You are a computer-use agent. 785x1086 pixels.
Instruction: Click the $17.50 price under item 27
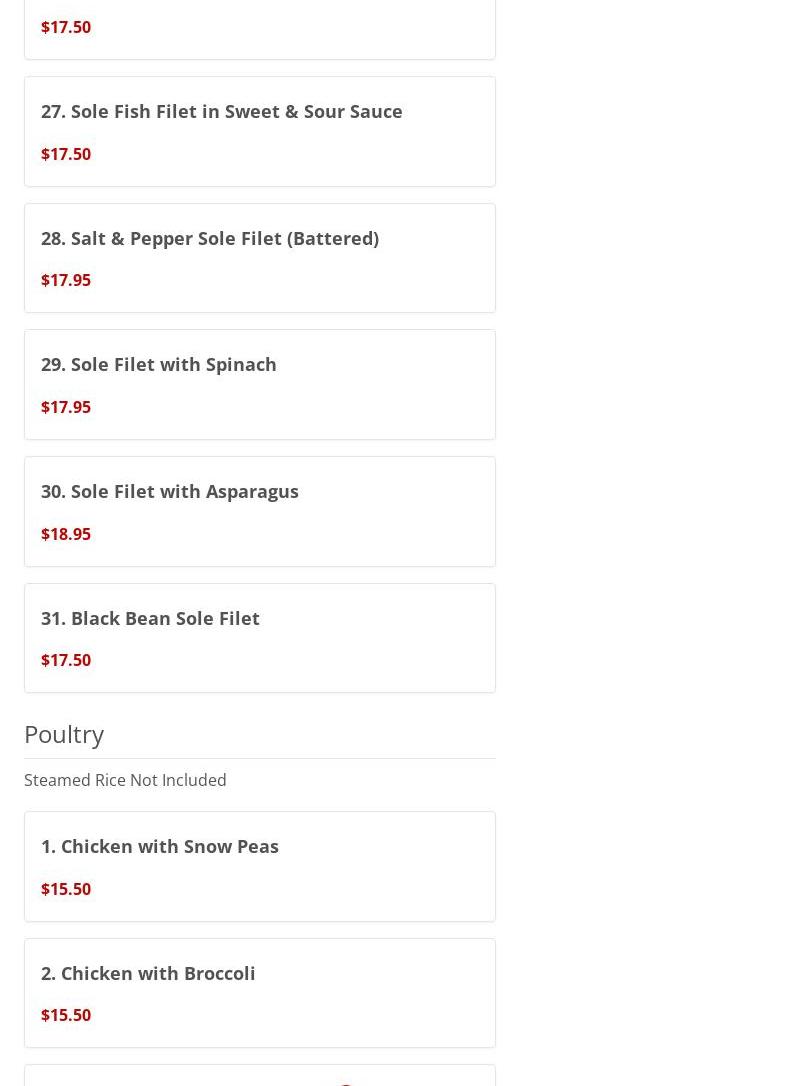point(66,154)
